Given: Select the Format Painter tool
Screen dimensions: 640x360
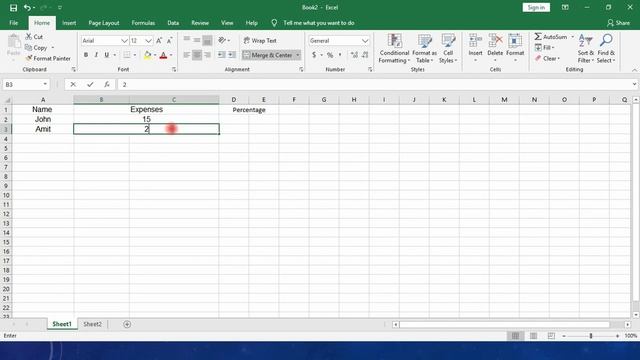Looking at the screenshot, I should click(48, 58).
